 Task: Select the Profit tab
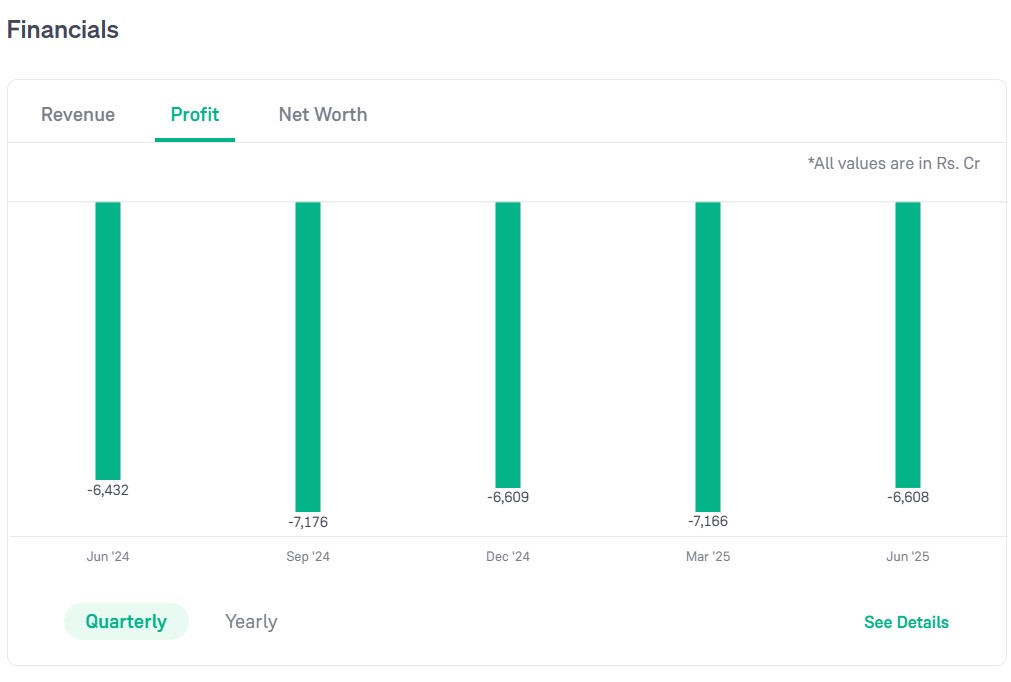[x=195, y=115]
